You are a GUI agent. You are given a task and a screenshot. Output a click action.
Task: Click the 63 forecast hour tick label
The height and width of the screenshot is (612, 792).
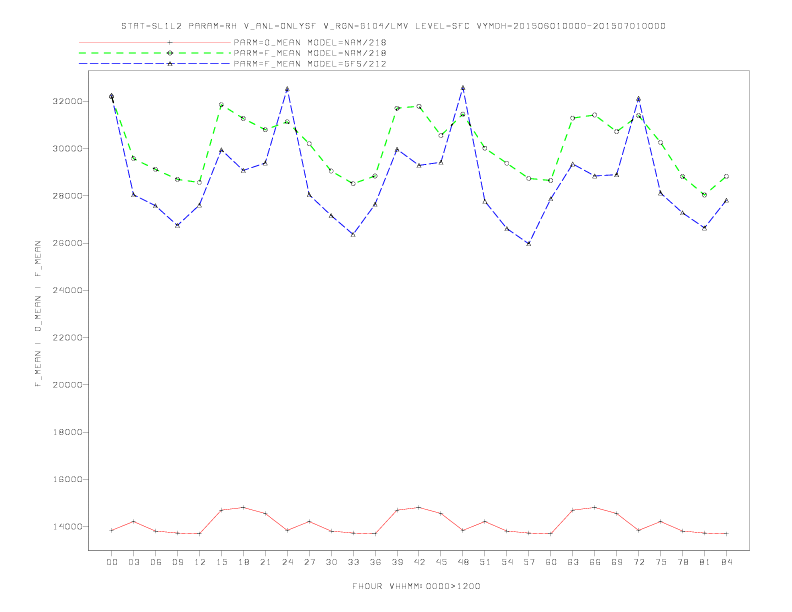[x=573, y=562]
